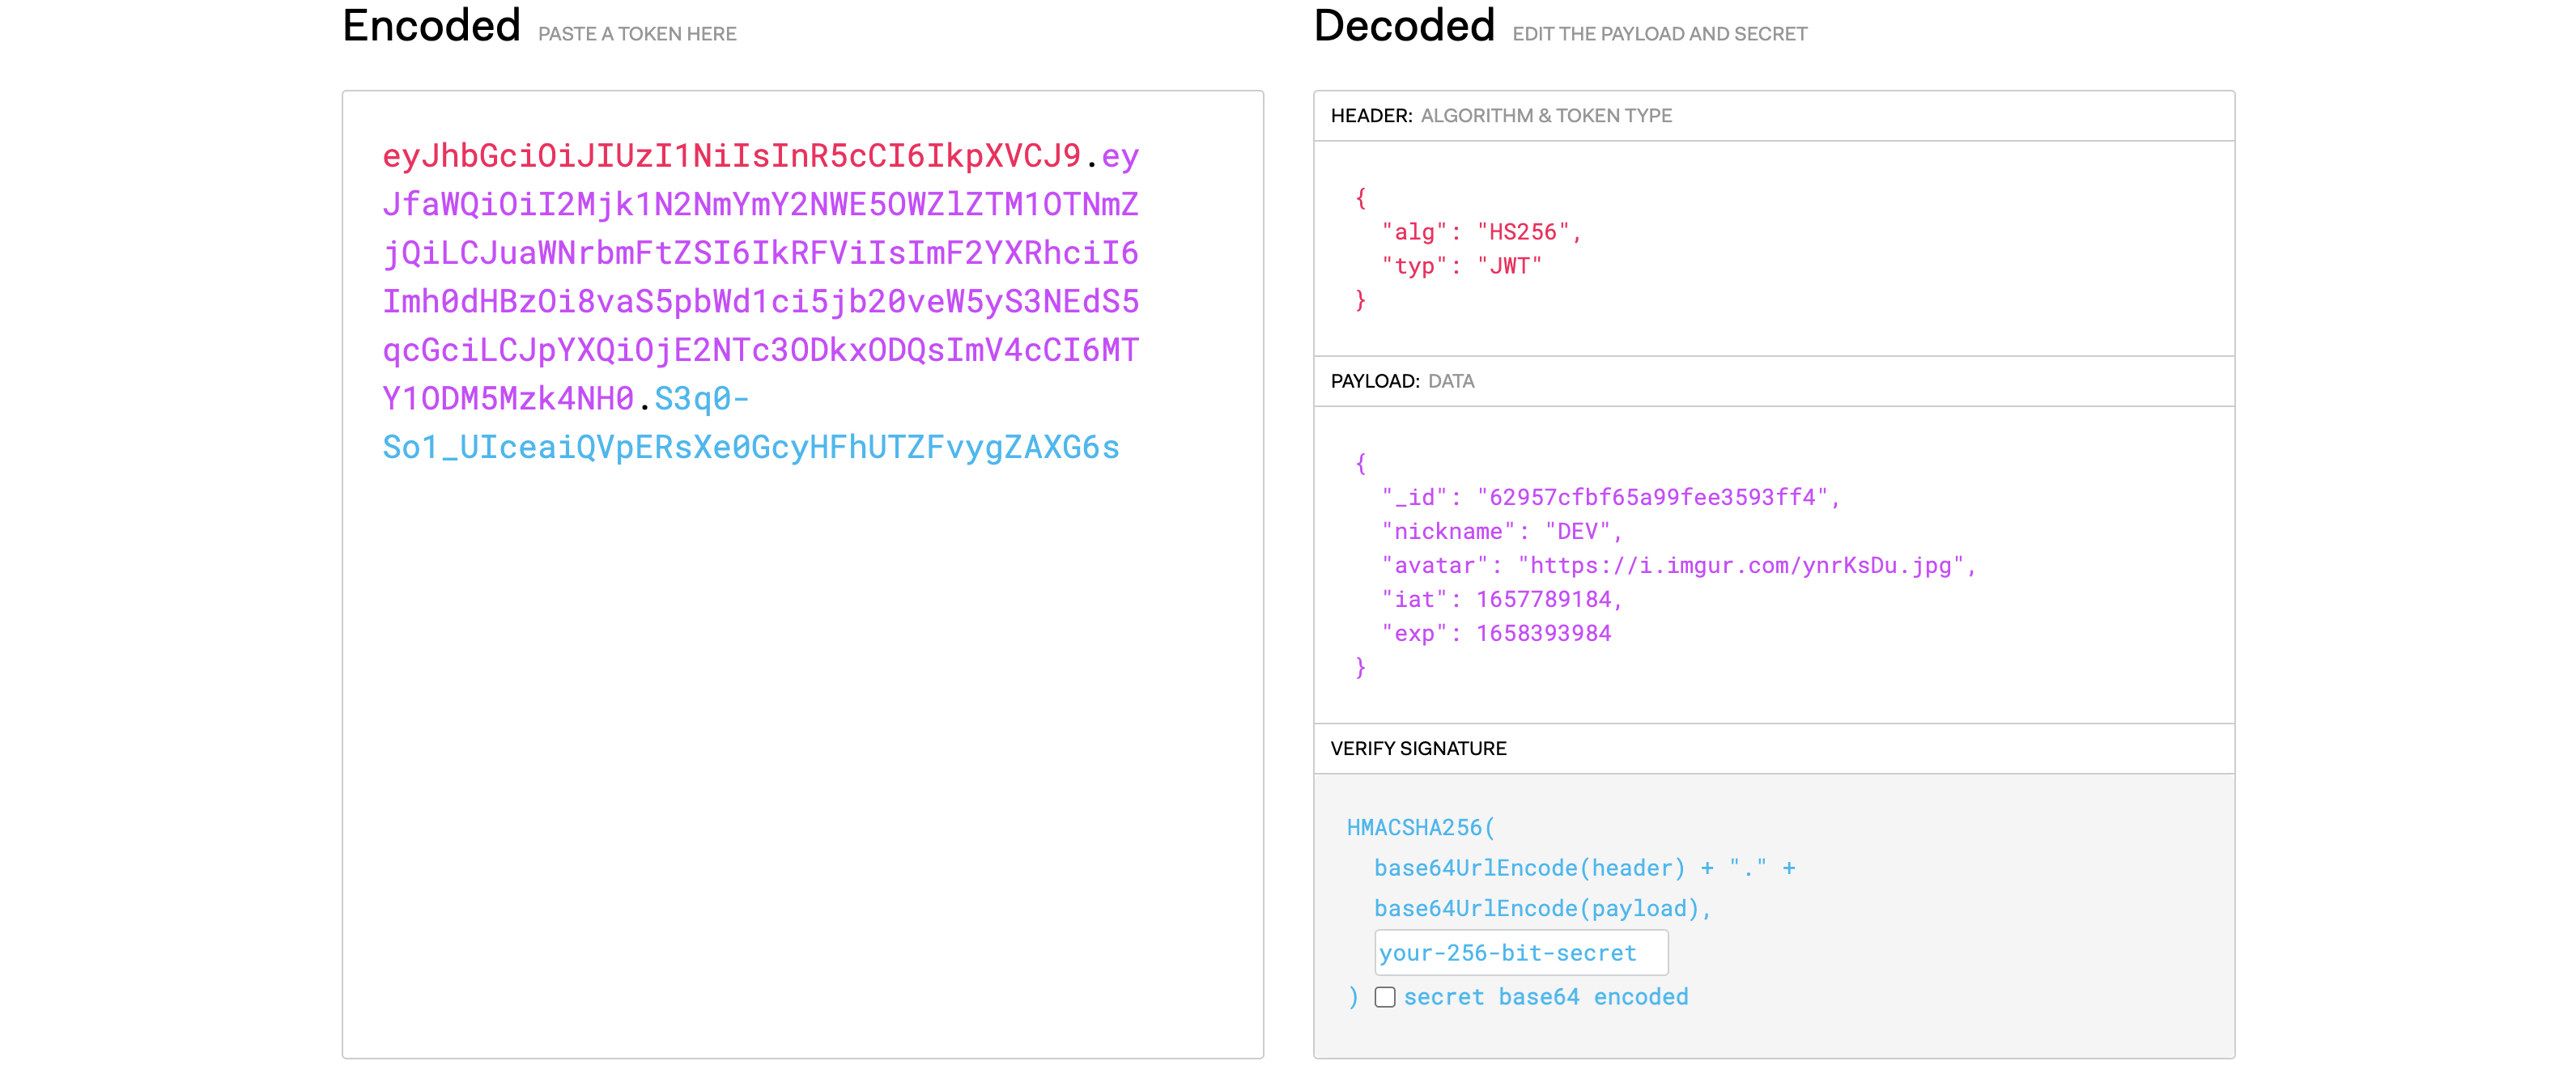Image resolution: width=2576 pixels, height=1078 pixels.
Task: Click into the your-256-bit-secret field
Action: [x=1520, y=953]
